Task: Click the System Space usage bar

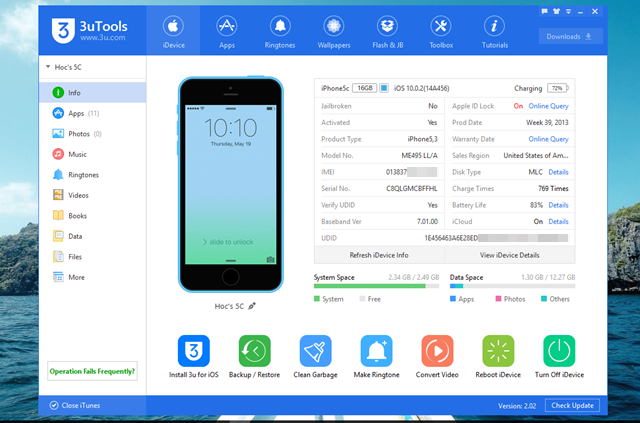Action: [376, 286]
